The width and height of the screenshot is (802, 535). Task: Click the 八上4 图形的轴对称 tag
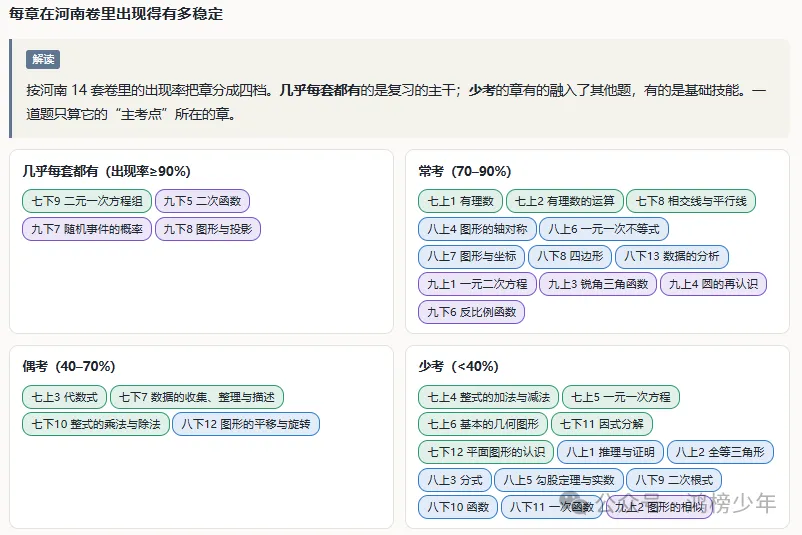tap(477, 229)
